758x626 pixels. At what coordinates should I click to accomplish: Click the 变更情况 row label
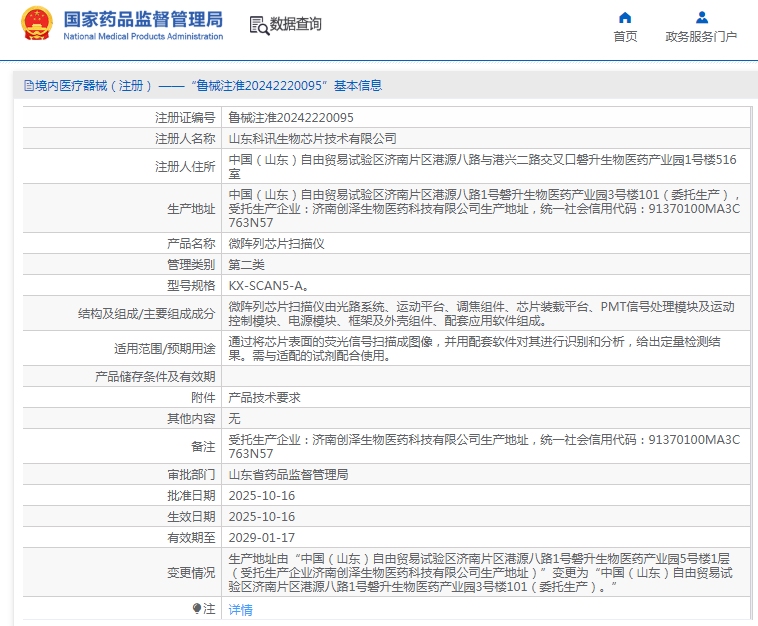191,573
